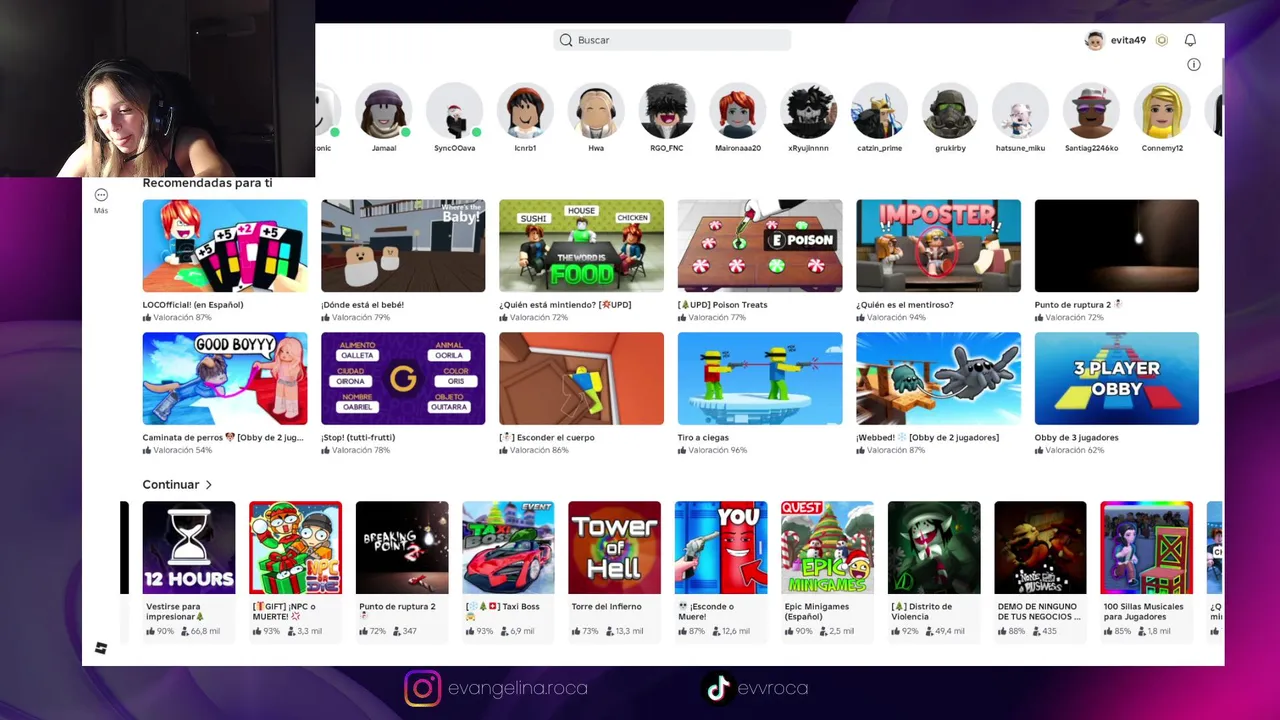The image size is (1280, 720).
Task: Open Esconder el cuerpo game thumbnail
Action: click(x=581, y=379)
